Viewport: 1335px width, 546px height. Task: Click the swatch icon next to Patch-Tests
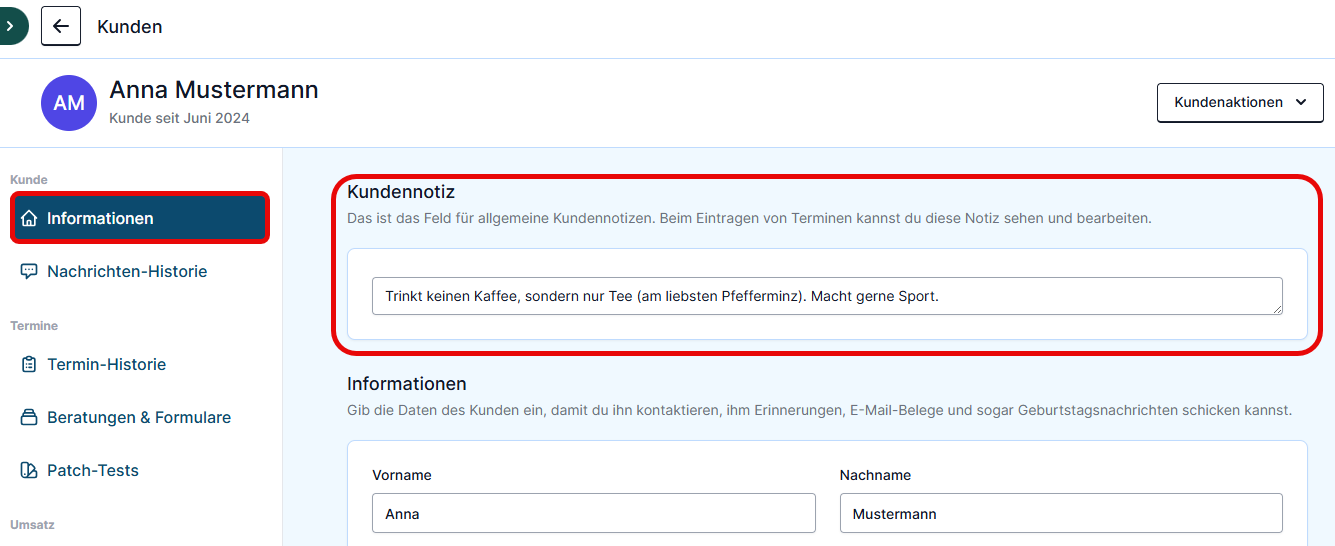[29, 470]
